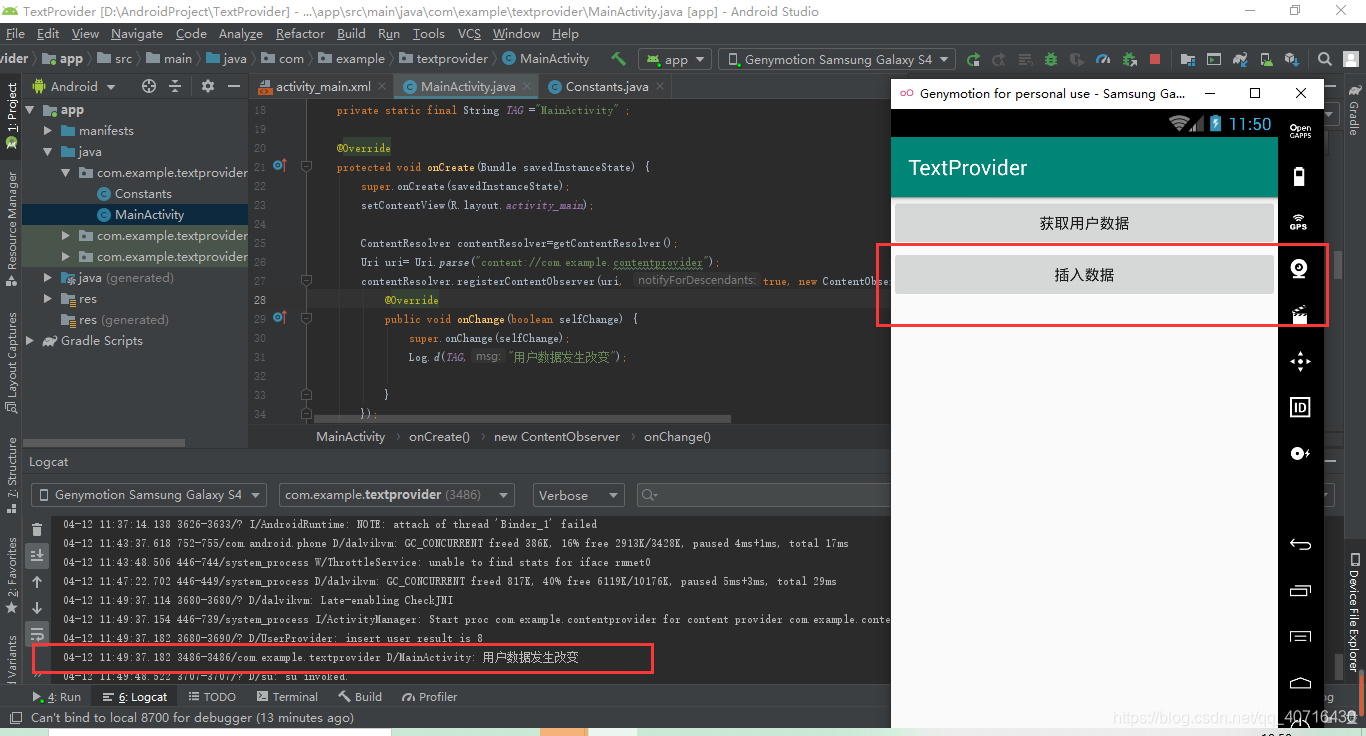Click the Debug app bug icon
This screenshot has height=736, width=1366.
click(x=1051, y=59)
